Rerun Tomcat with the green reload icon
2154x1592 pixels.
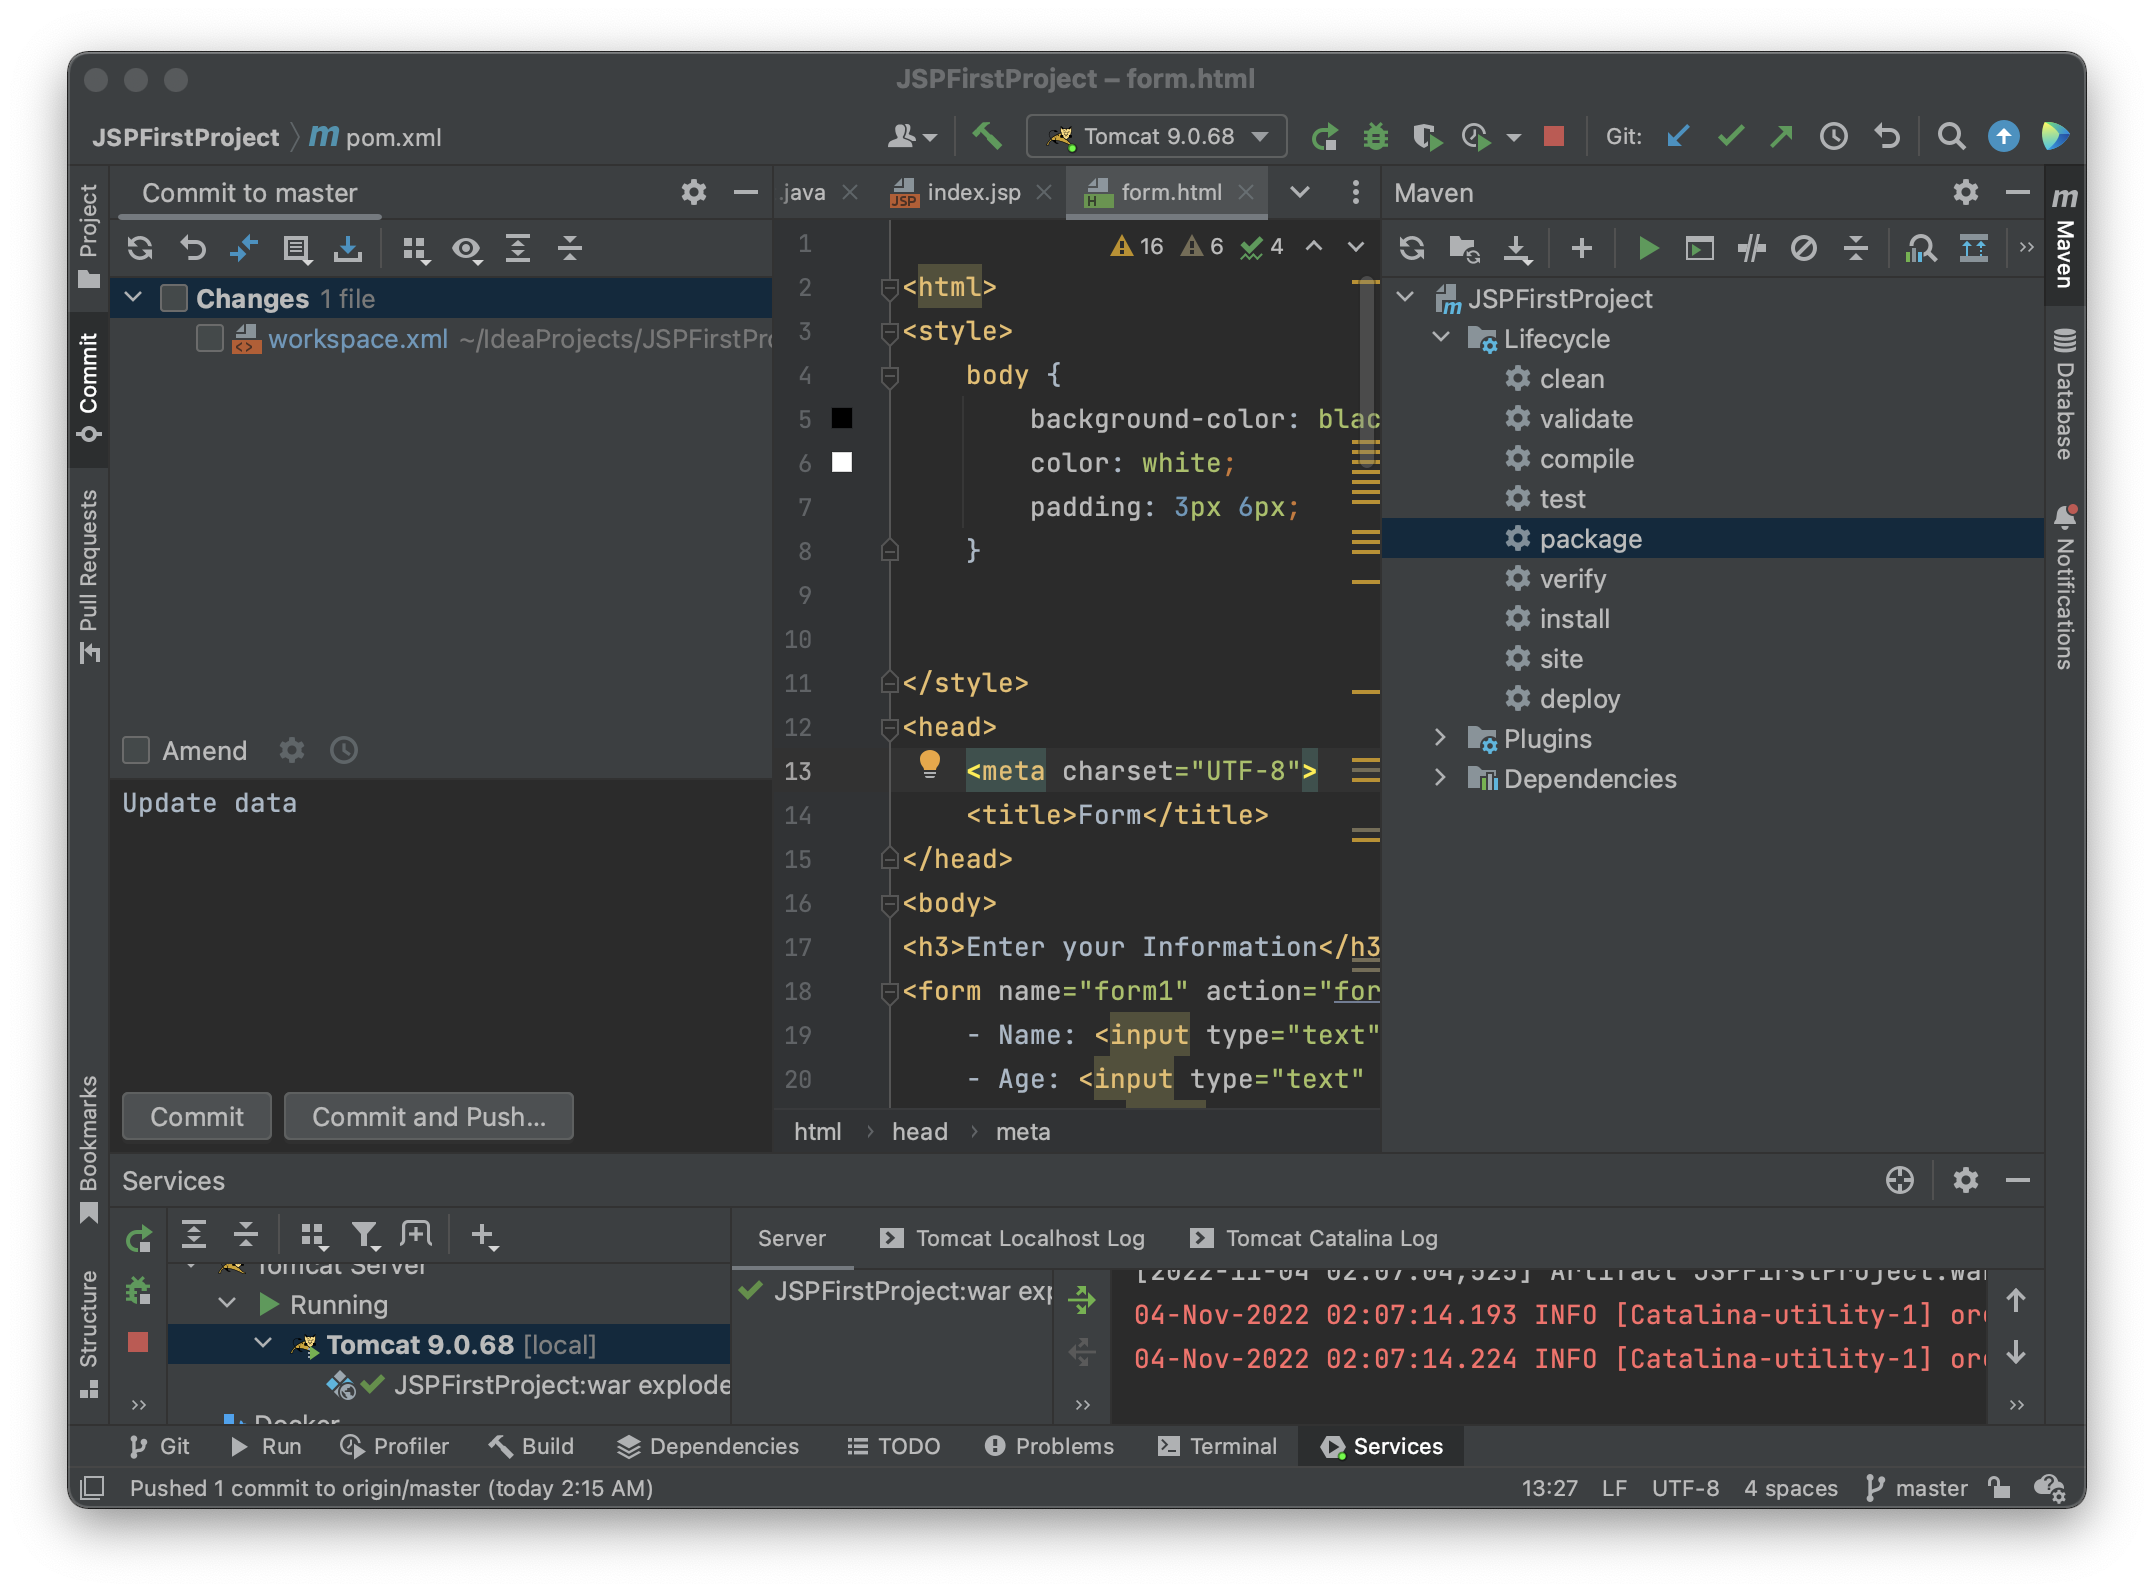(x=1324, y=136)
